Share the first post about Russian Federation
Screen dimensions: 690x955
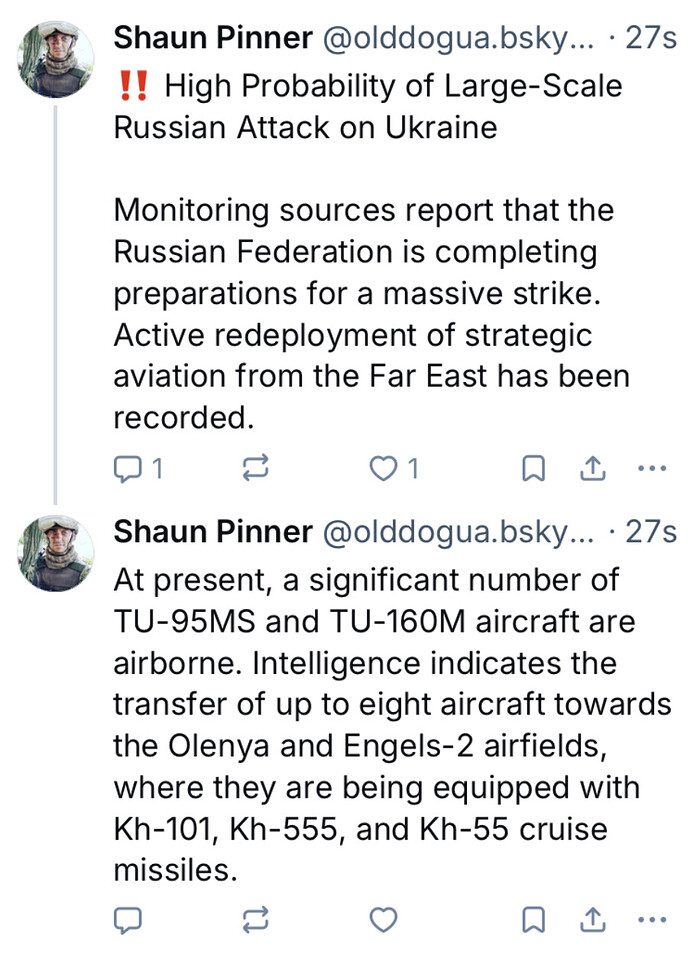click(592, 468)
